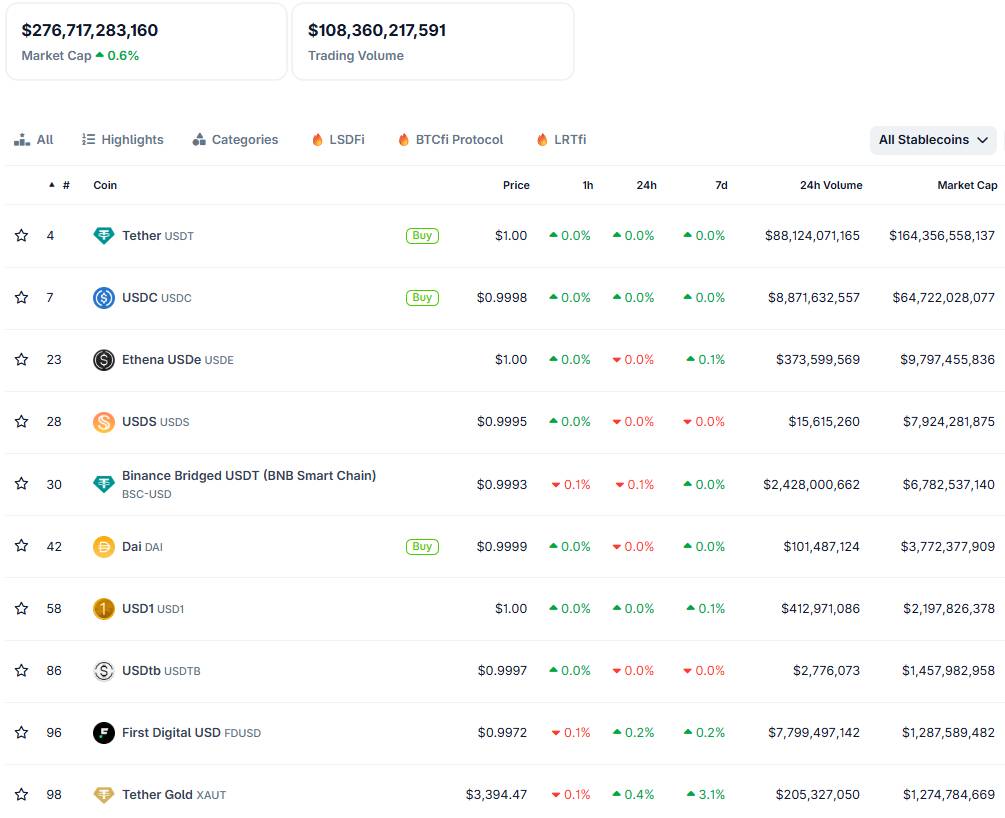Open the Categories tab

235,140
